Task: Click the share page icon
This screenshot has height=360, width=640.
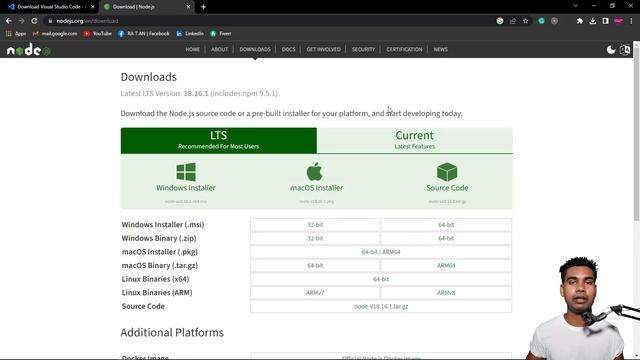Action: [x=513, y=21]
